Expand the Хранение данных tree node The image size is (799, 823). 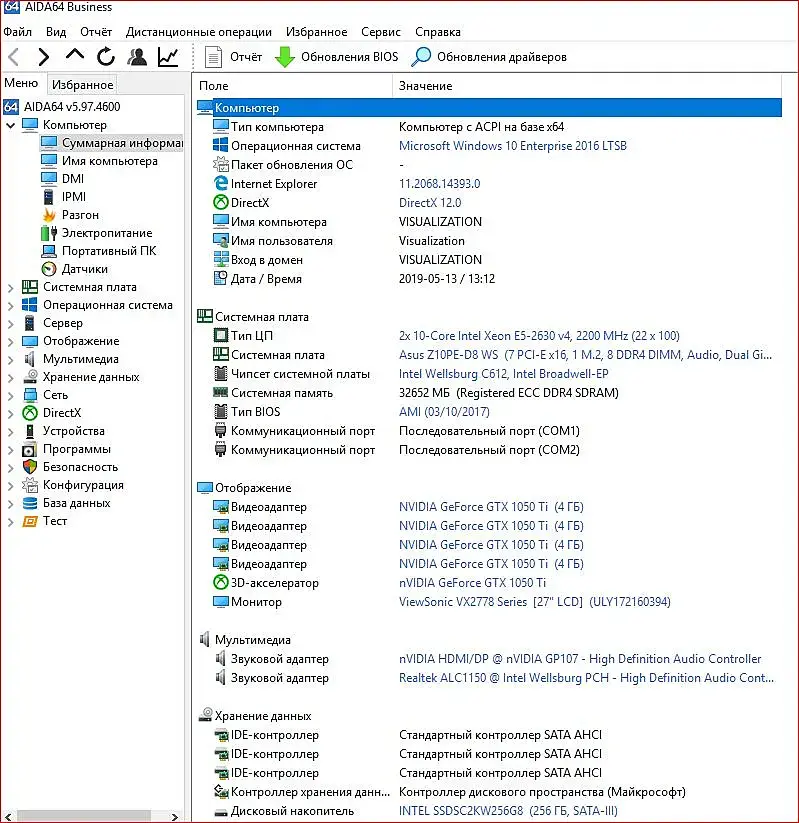[x=10, y=377]
